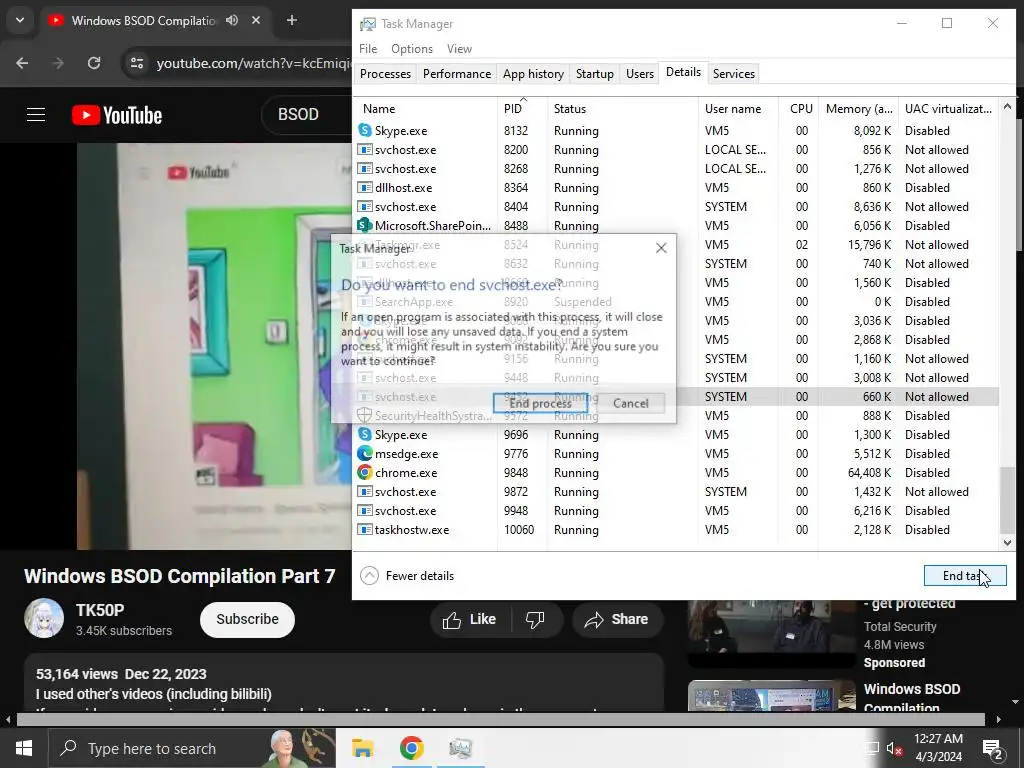1024x768 pixels.
Task: Switch to the Processes tab
Action: (385, 74)
